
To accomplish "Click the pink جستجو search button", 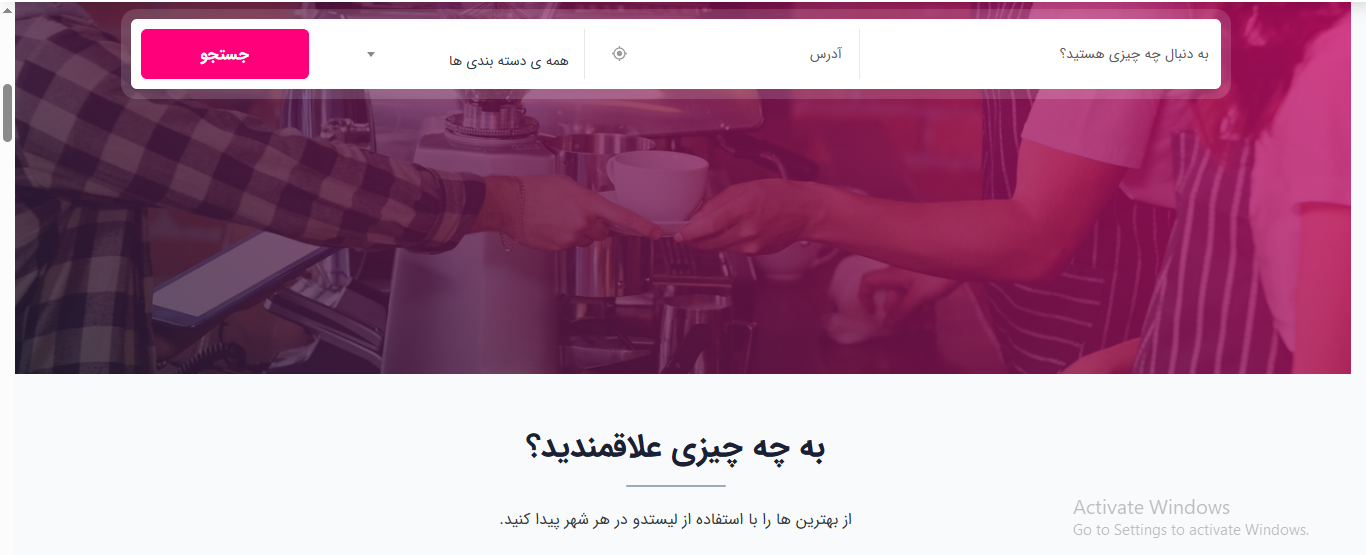I will click(x=225, y=54).
